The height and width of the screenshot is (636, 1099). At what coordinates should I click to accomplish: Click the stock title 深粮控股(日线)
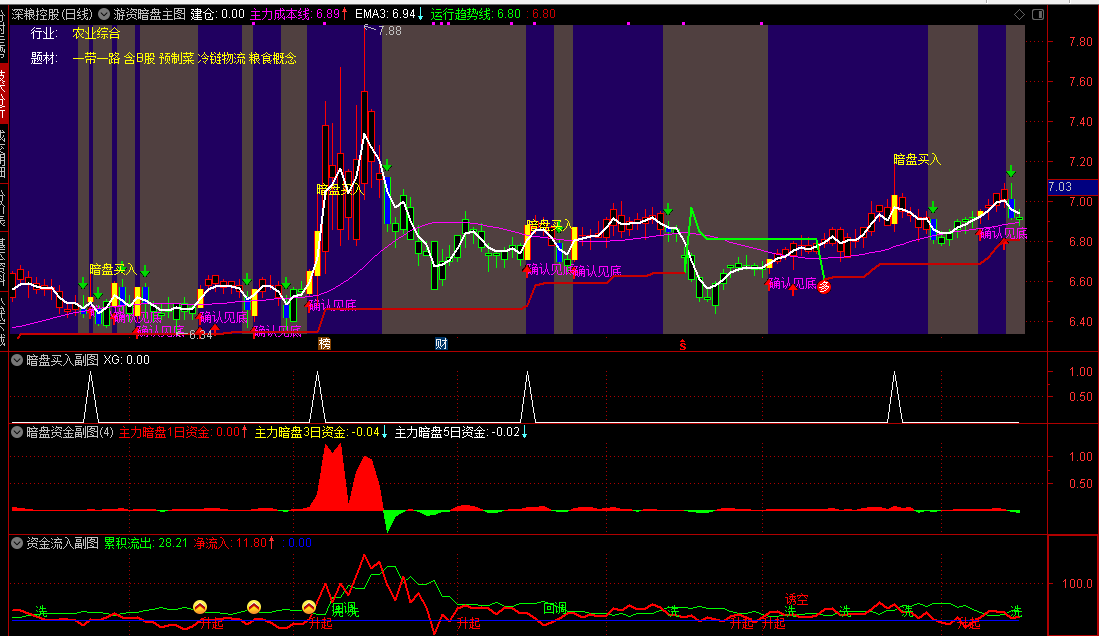[53, 14]
